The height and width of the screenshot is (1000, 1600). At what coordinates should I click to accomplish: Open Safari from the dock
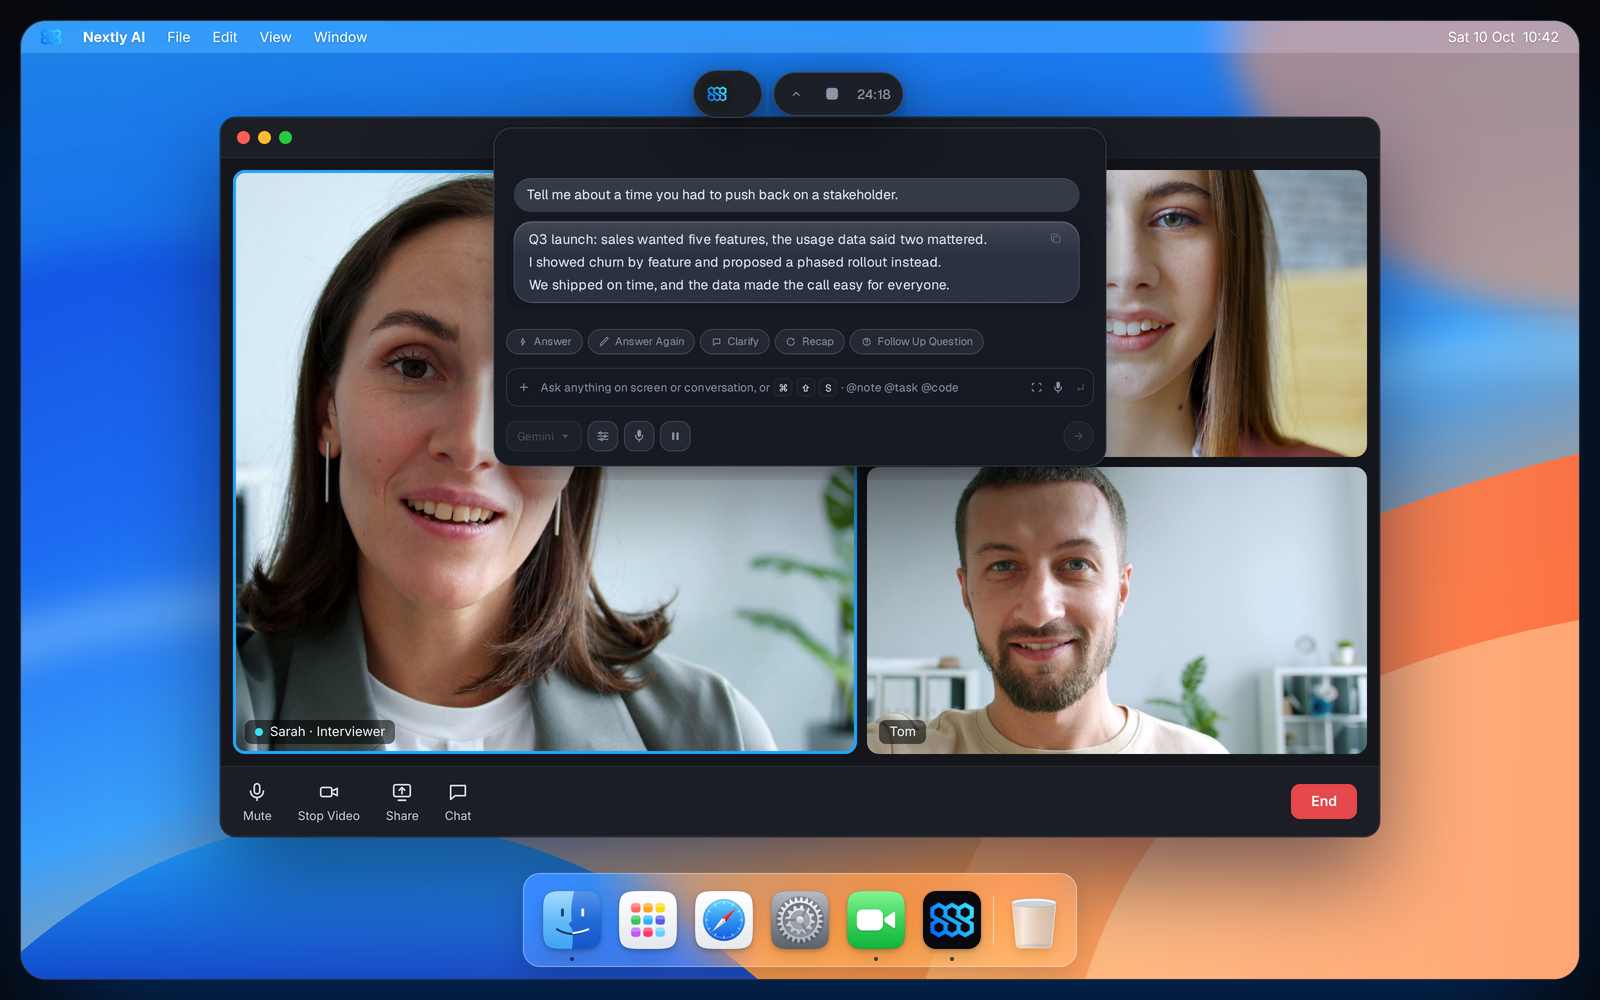click(724, 920)
